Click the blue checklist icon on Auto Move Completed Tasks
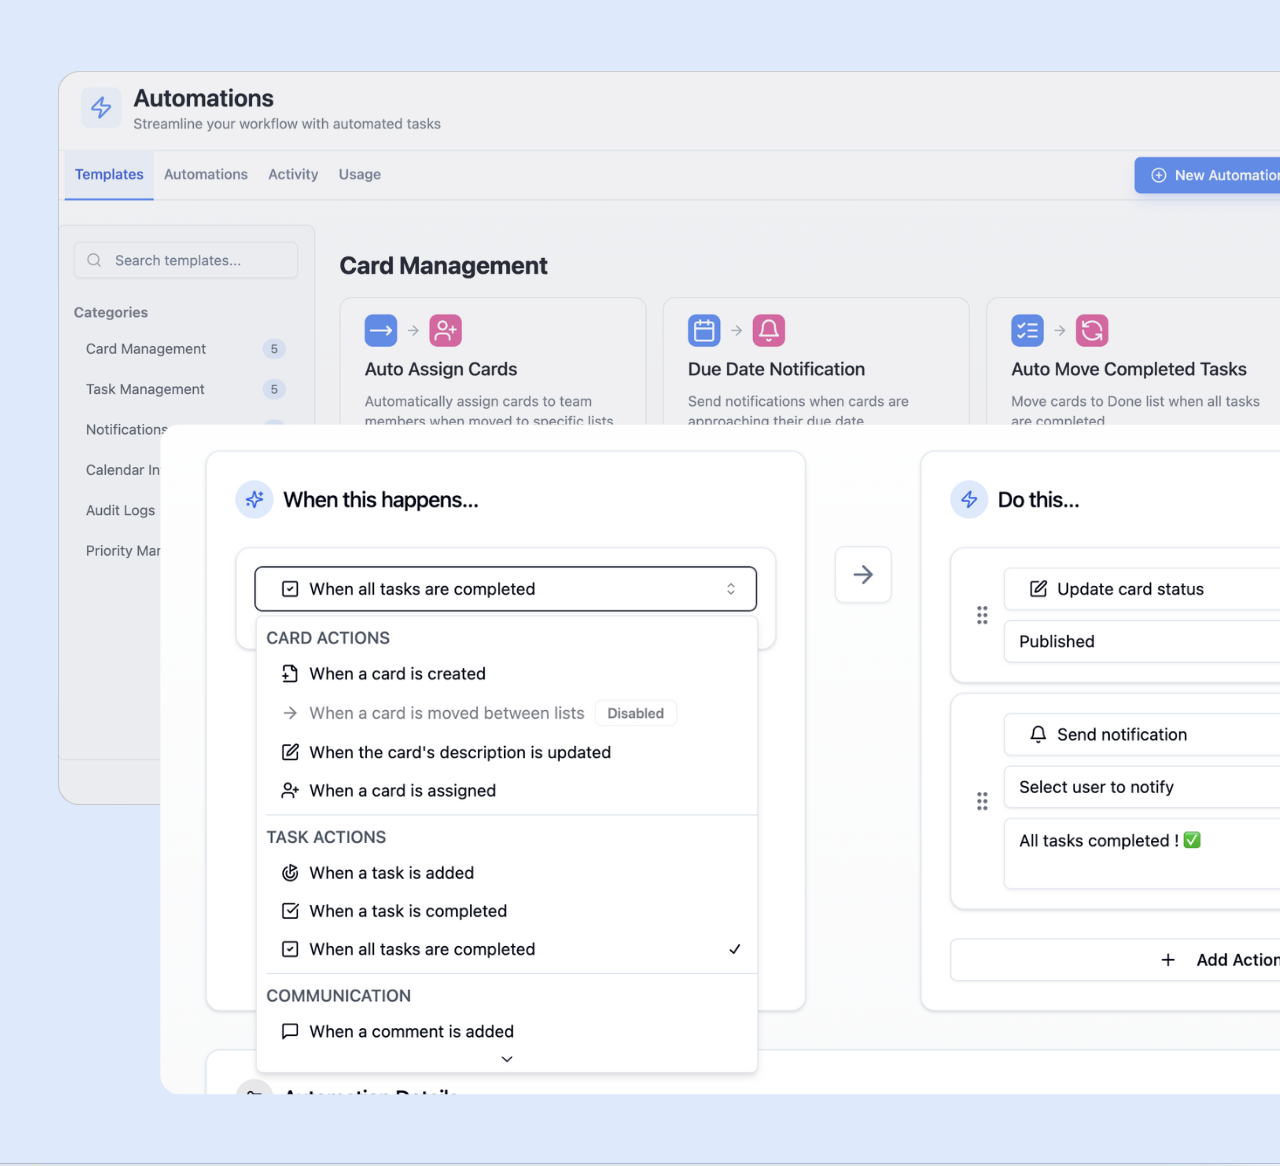This screenshot has height=1166, width=1280. coord(1027,330)
